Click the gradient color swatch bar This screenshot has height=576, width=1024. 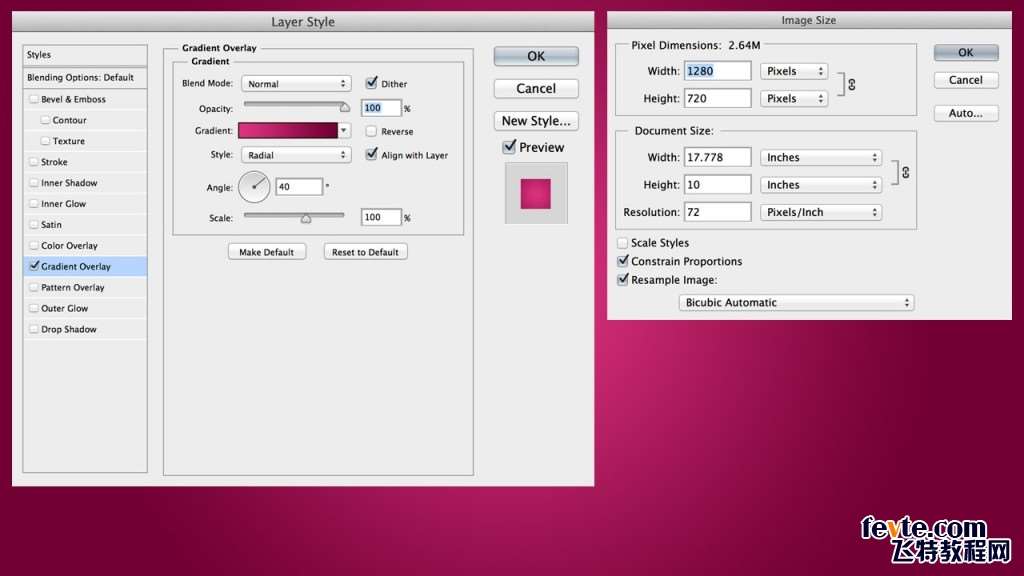point(288,131)
